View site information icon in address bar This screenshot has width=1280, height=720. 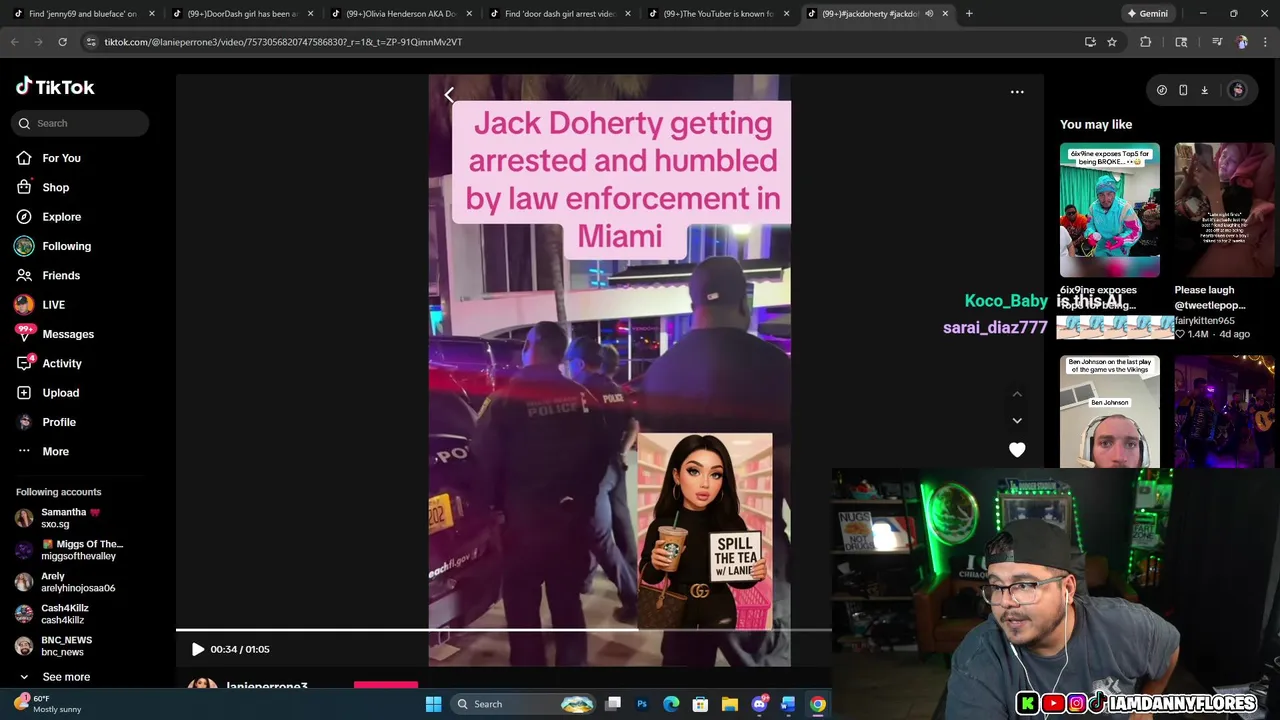pyautogui.click(x=91, y=42)
